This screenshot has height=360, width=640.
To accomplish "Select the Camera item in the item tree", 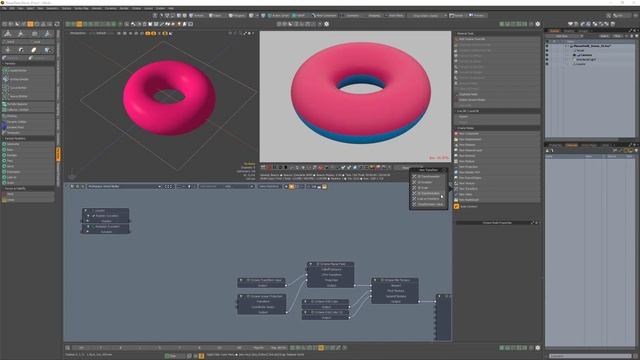I will tap(586, 55).
